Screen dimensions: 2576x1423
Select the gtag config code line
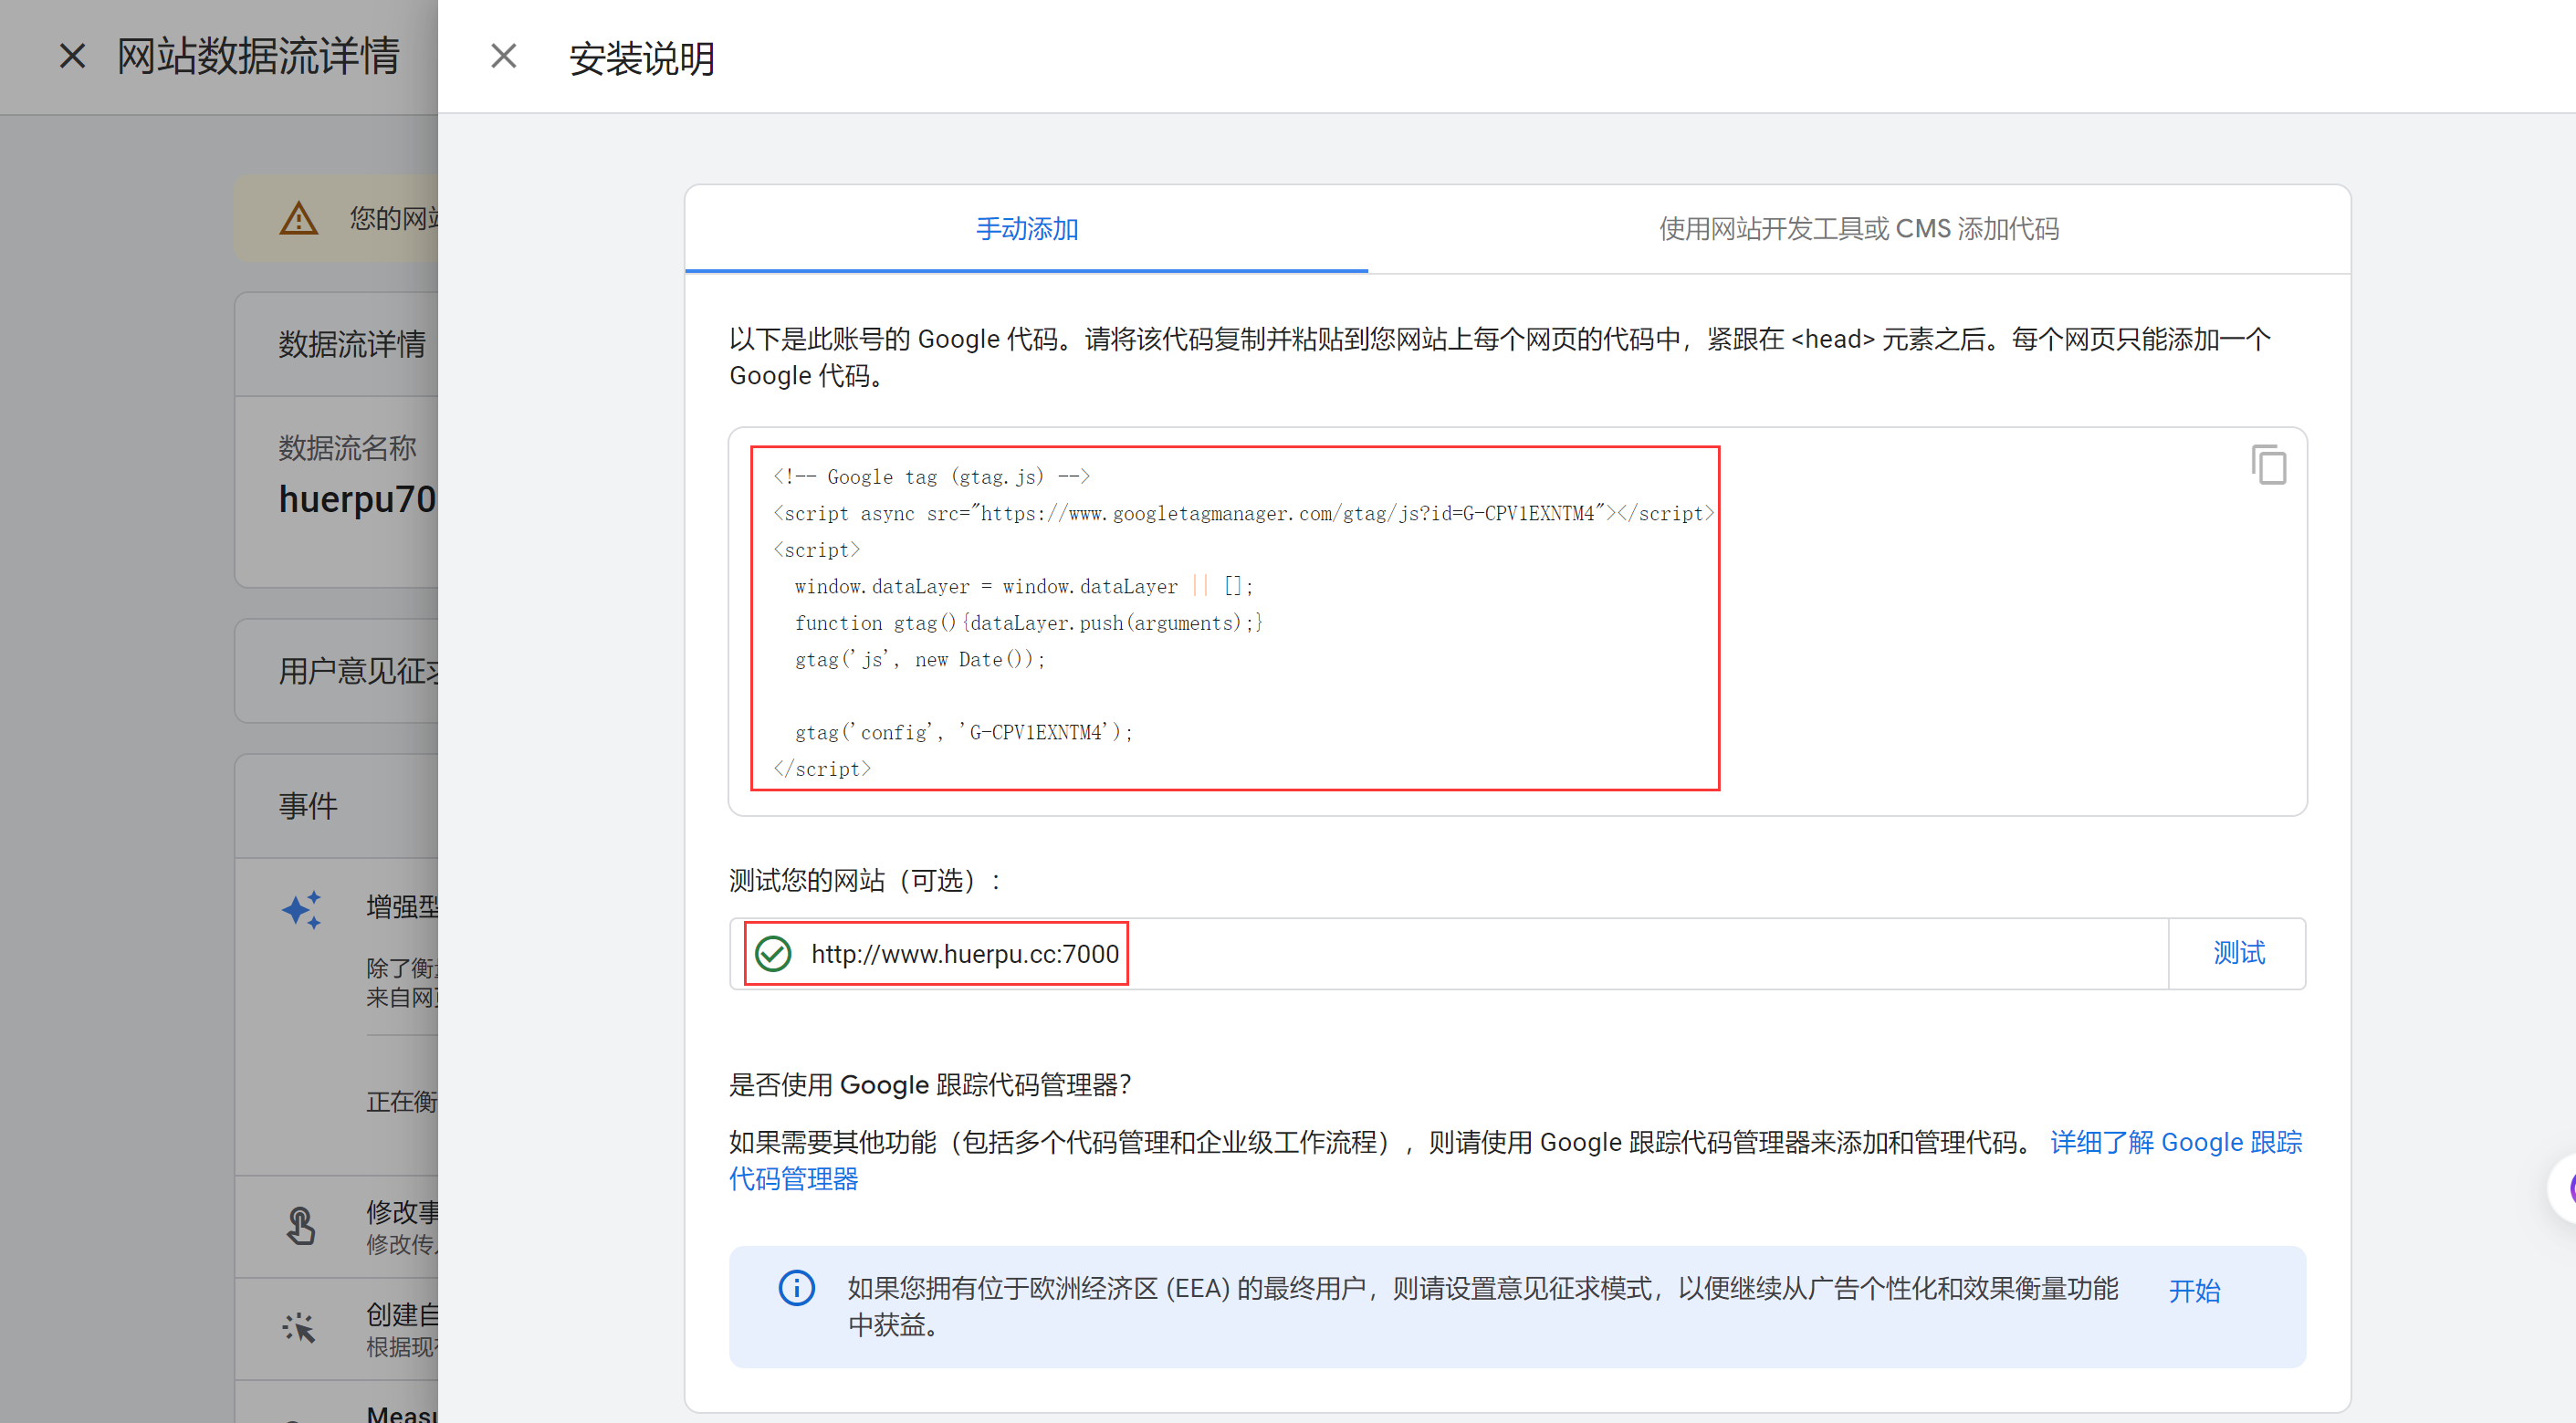pyautogui.click(x=963, y=732)
